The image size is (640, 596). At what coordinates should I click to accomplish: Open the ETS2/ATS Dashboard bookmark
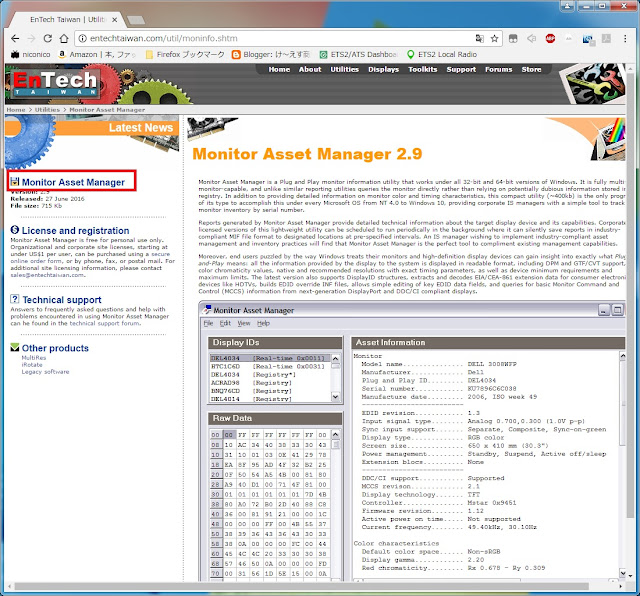click(x=358, y=54)
